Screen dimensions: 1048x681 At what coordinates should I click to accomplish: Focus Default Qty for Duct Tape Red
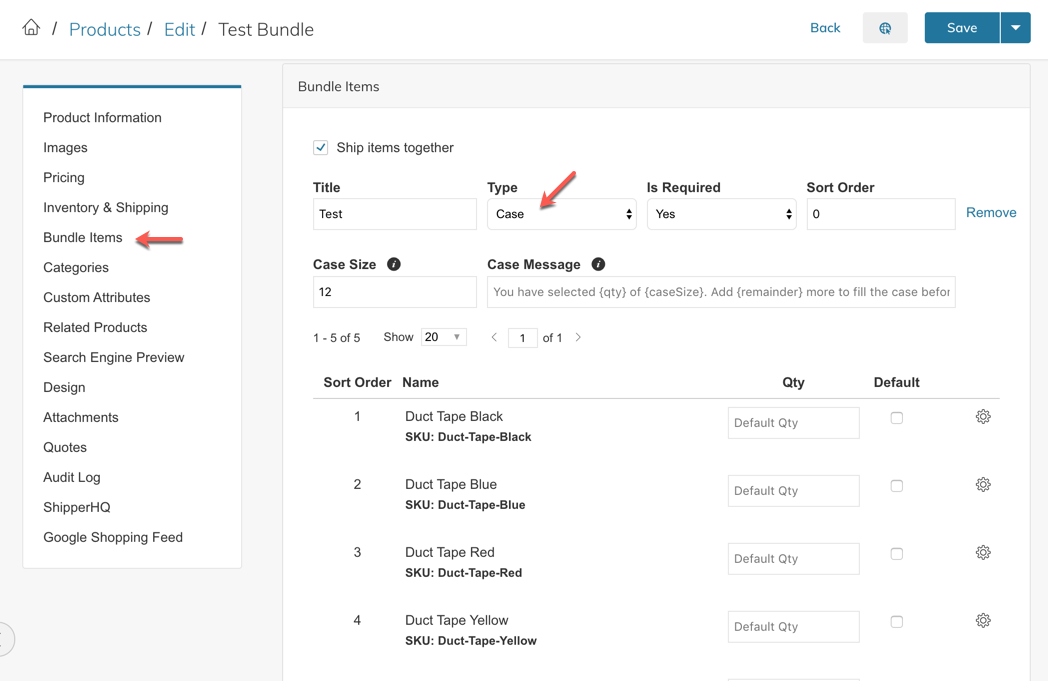click(793, 559)
